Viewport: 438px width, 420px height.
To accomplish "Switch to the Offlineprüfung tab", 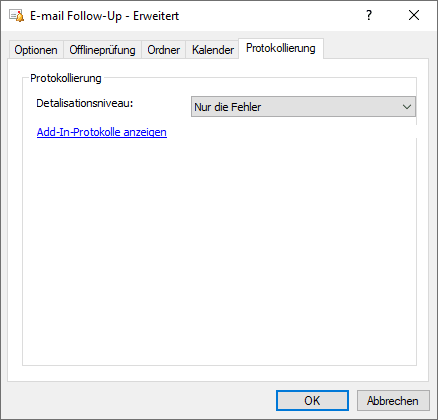I will point(102,50).
